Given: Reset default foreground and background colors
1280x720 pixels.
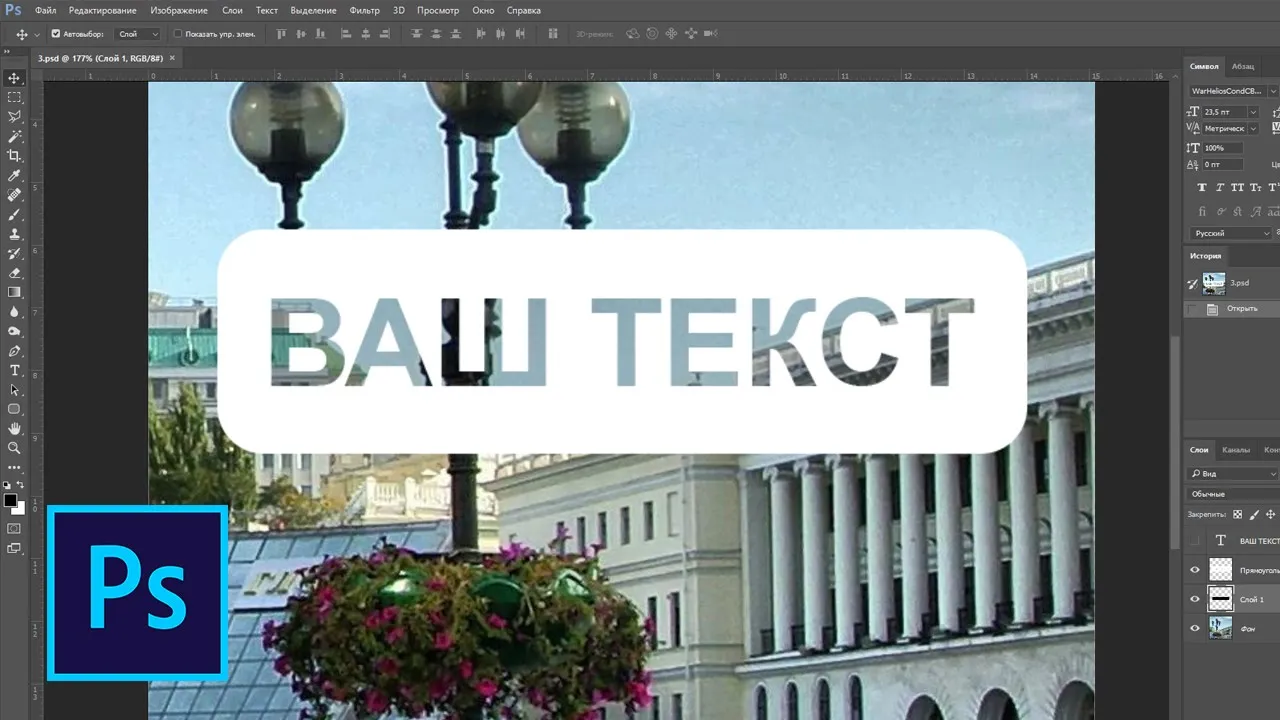Looking at the screenshot, I should (x=8, y=485).
